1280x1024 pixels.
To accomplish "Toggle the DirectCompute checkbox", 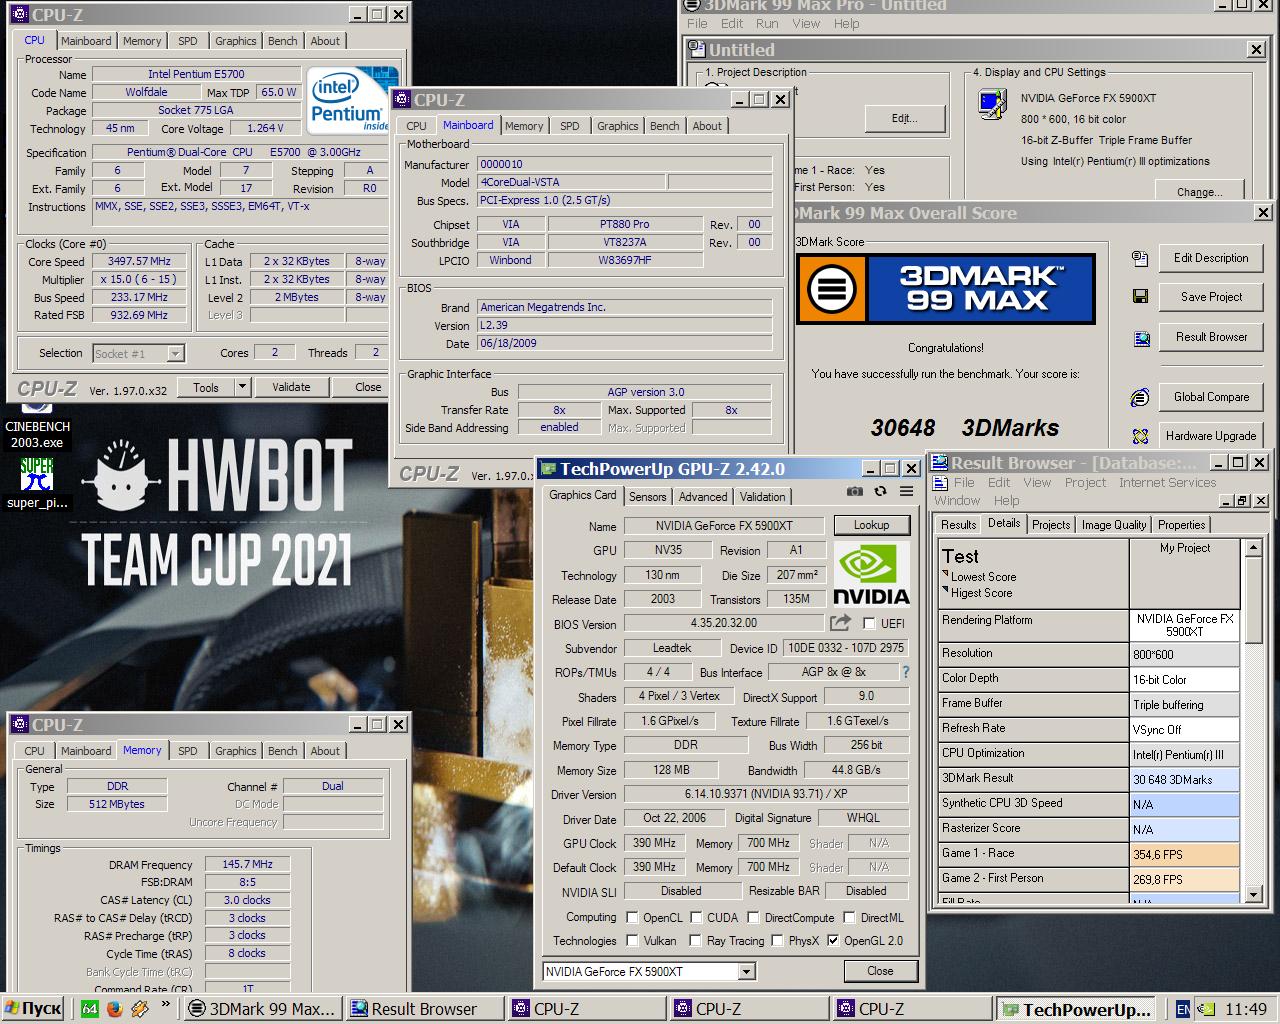I will pyautogui.click(x=753, y=917).
